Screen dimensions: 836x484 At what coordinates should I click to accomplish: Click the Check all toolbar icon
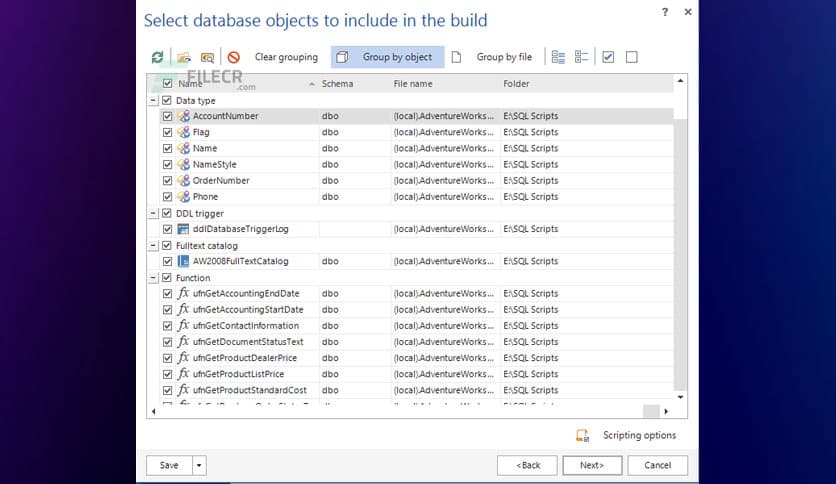click(x=608, y=57)
